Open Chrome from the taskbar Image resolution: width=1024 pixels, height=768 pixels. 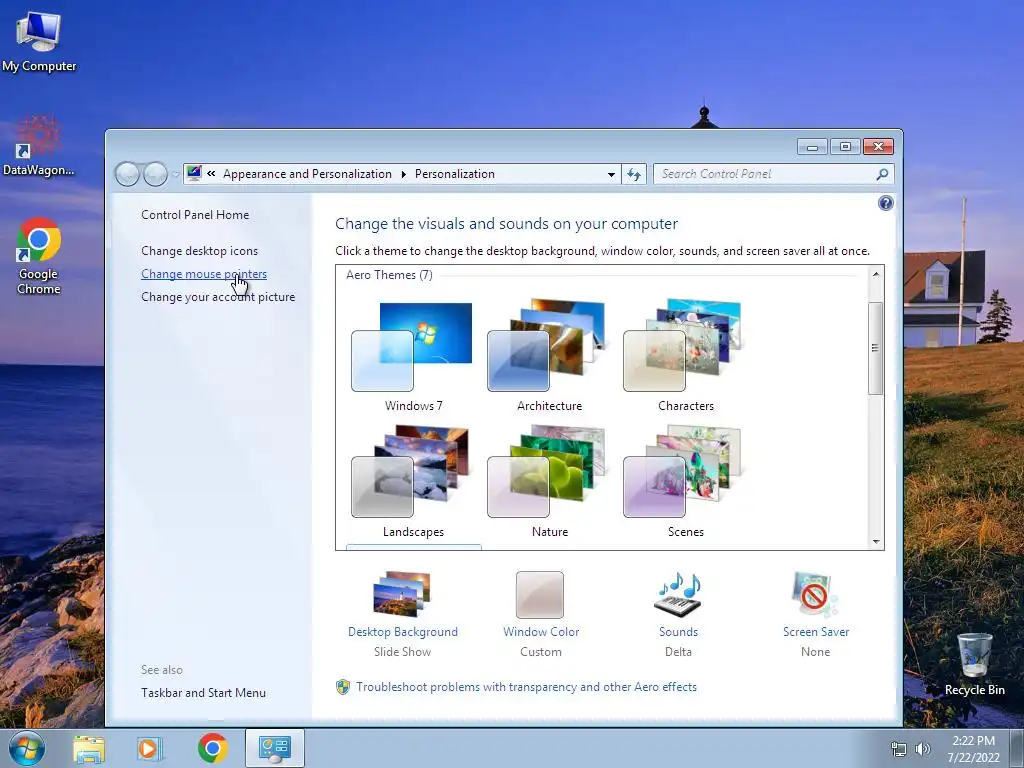tap(212, 748)
